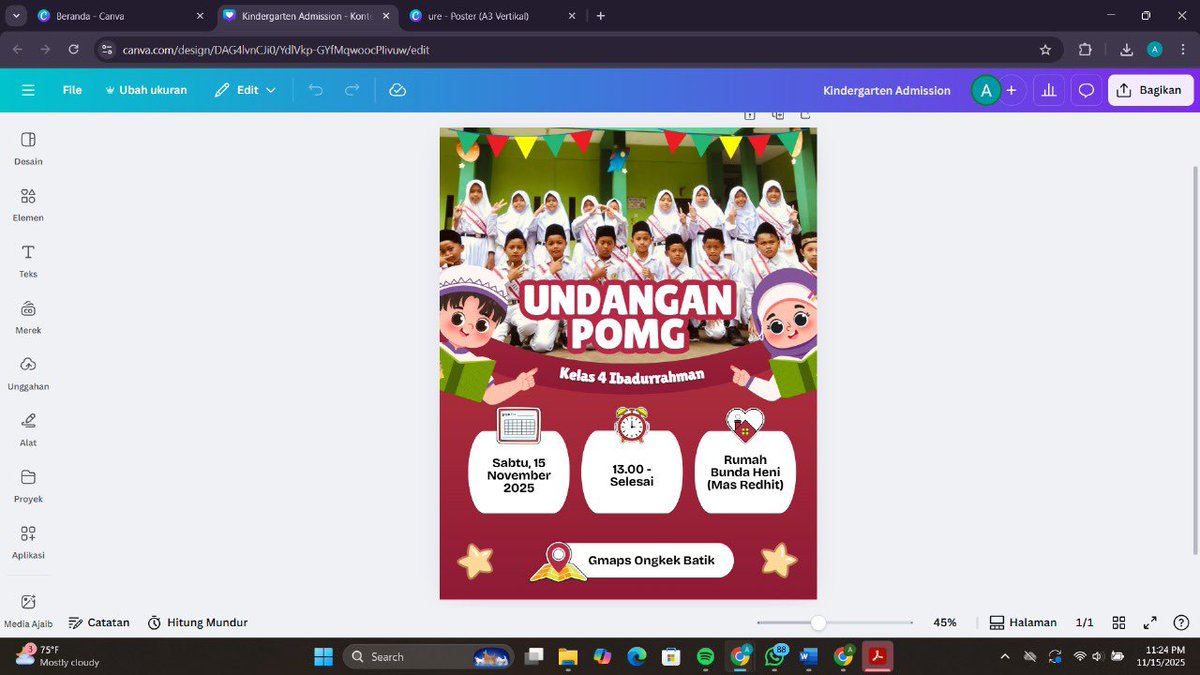Open the comments icon near Bagikan

tap(1086, 90)
